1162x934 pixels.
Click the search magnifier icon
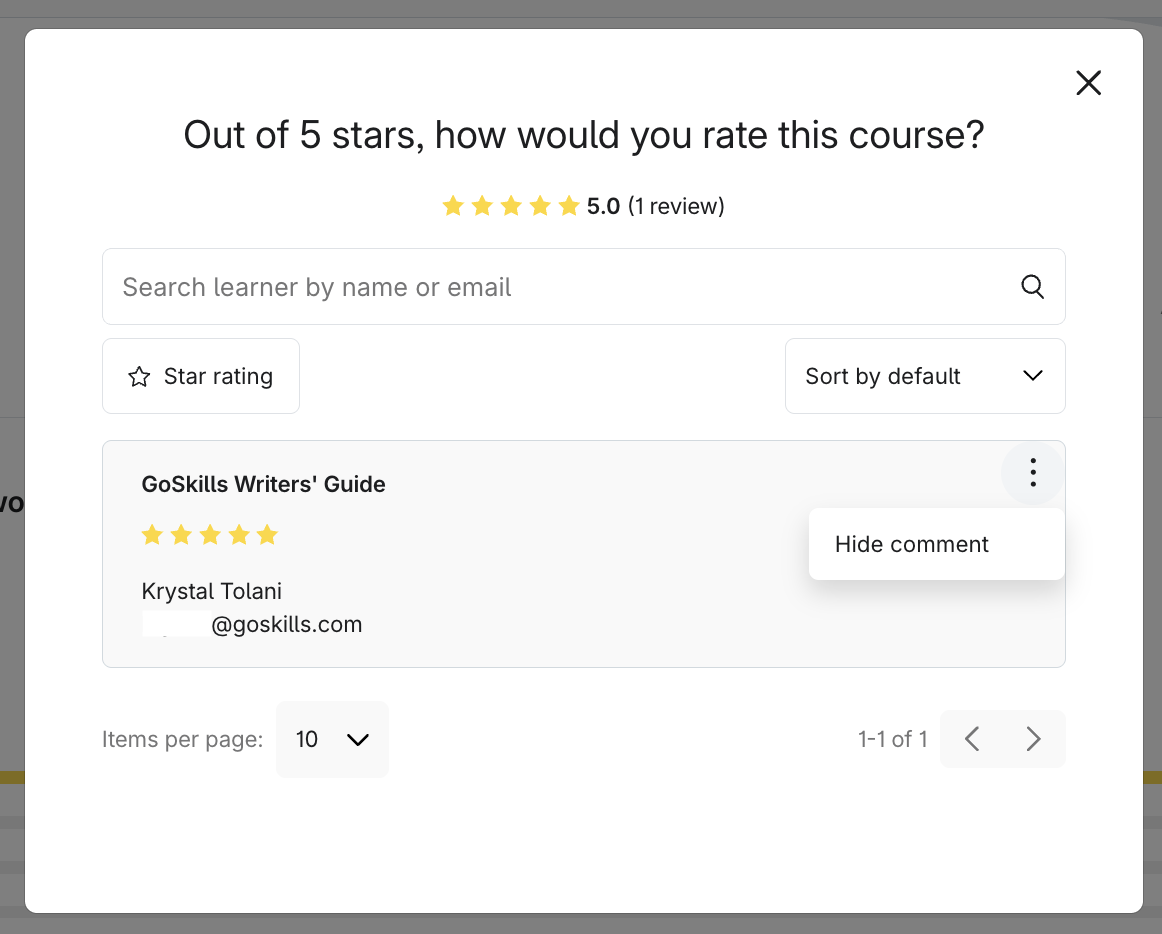pyautogui.click(x=1032, y=286)
